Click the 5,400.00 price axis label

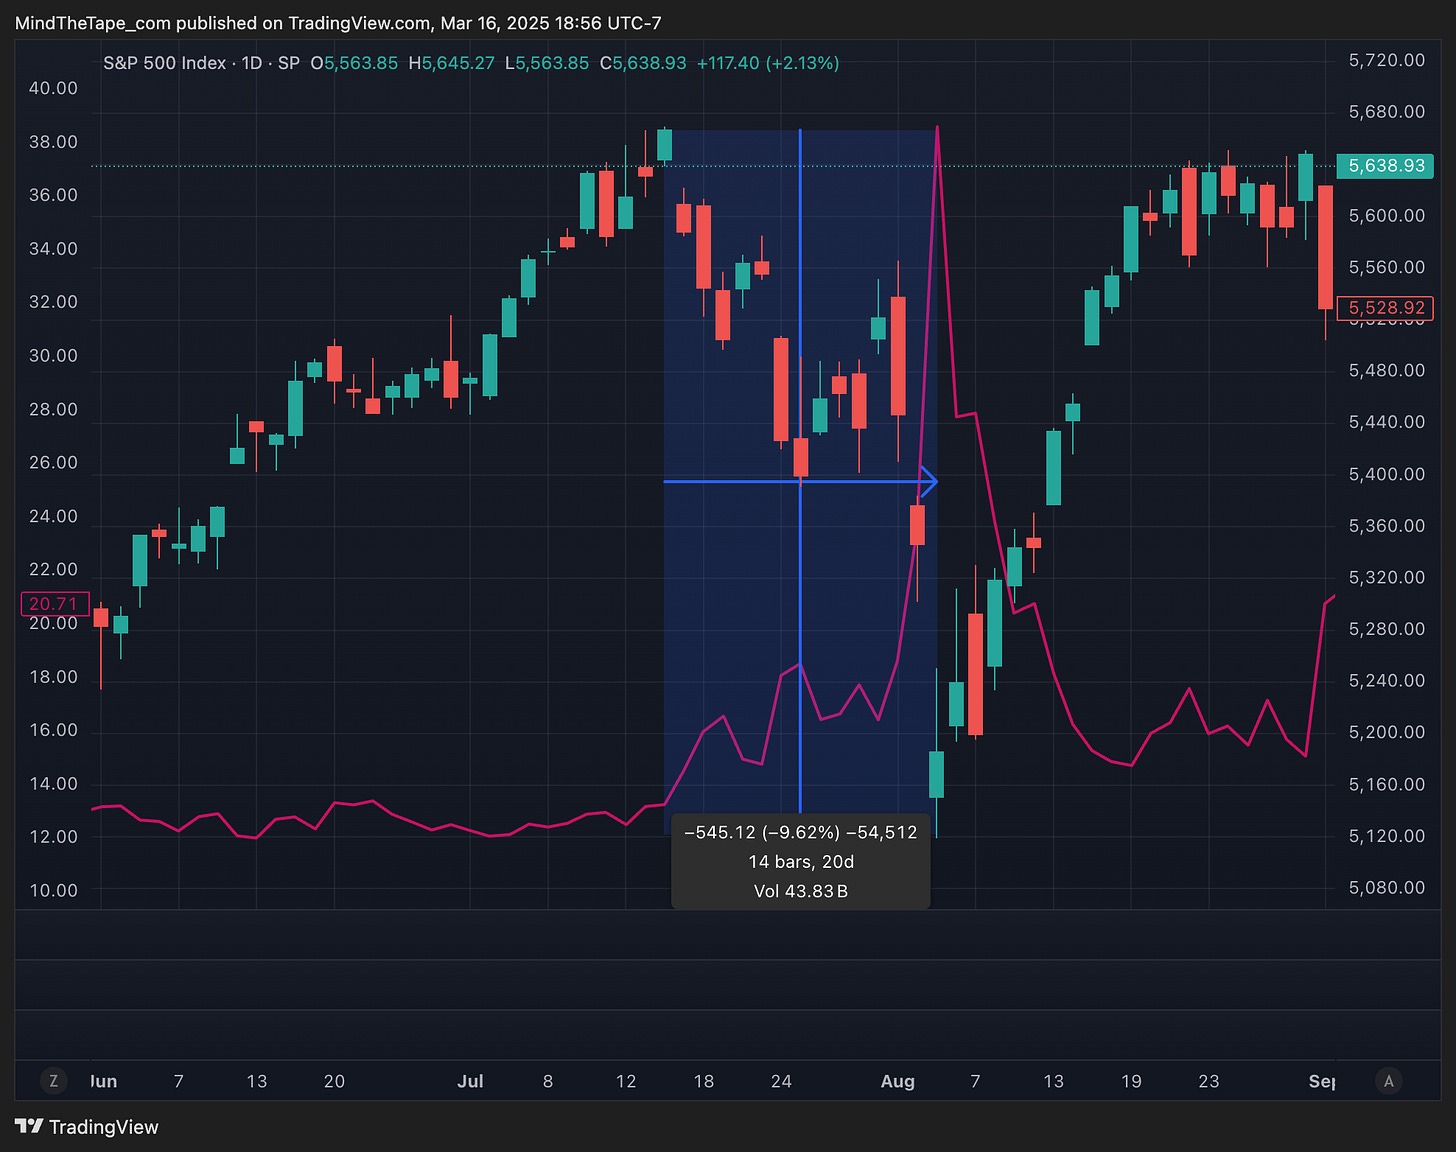(1387, 474)
